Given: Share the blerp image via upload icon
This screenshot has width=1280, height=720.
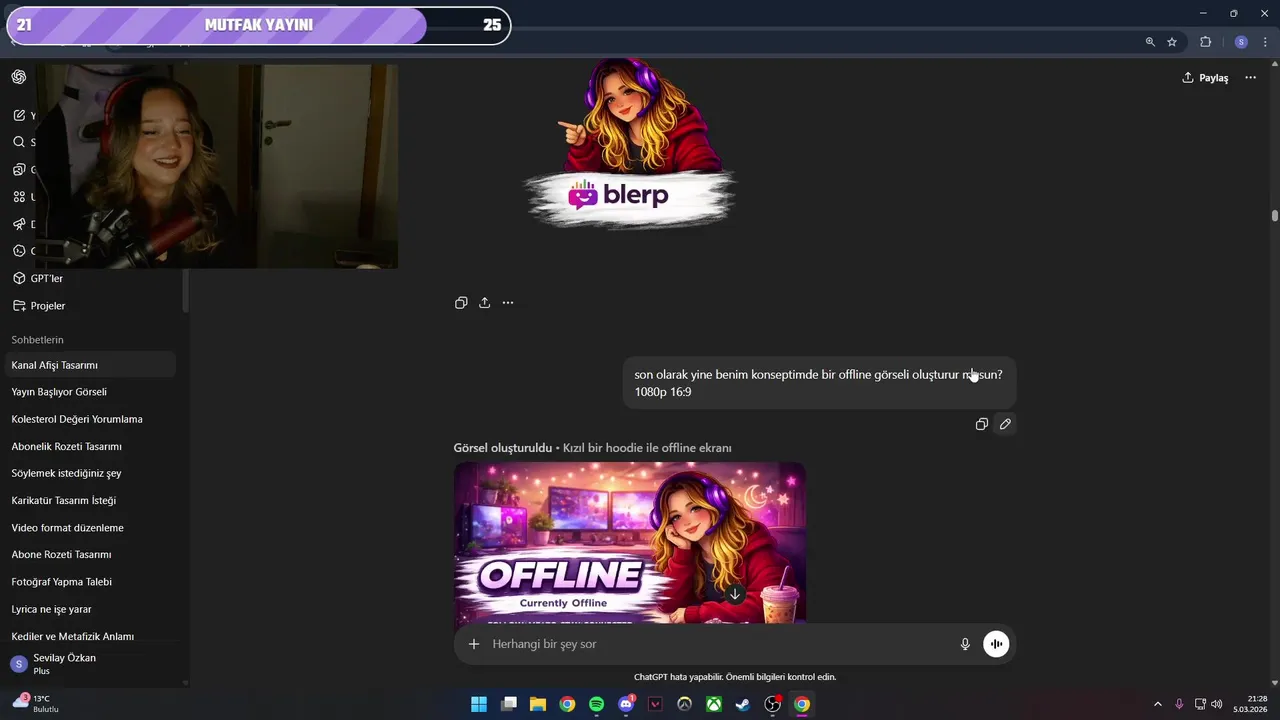Looking at the screenshot, I should 484,302.
